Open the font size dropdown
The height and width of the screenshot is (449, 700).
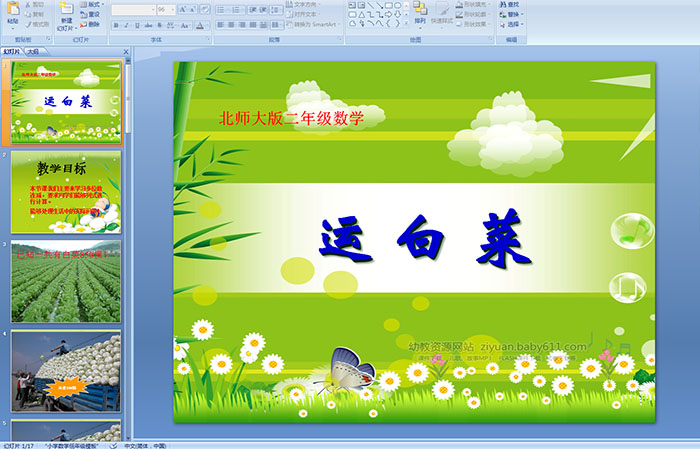[172, 10]
